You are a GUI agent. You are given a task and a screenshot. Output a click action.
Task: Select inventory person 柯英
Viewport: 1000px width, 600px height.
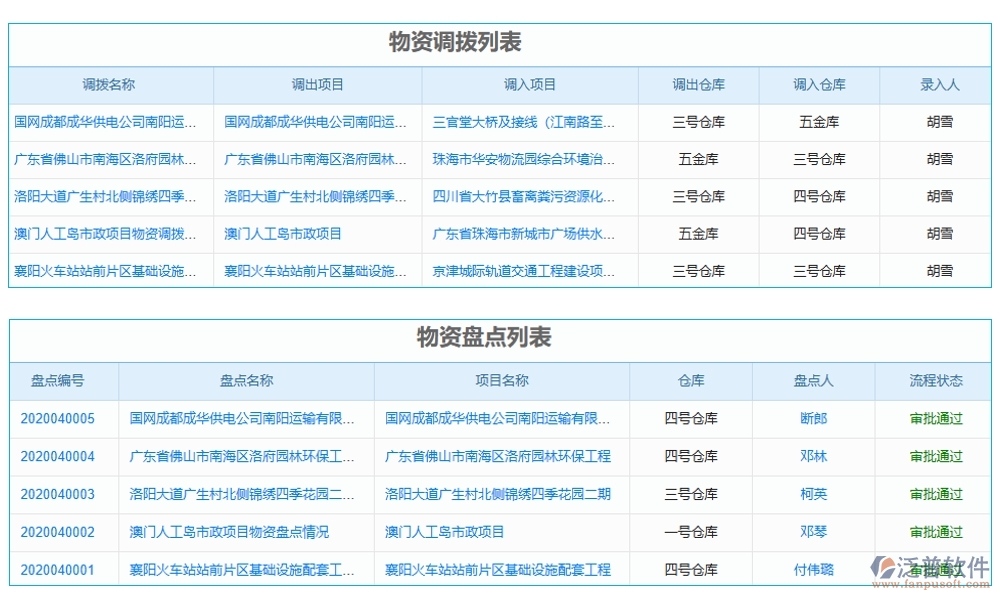[812, 495]
